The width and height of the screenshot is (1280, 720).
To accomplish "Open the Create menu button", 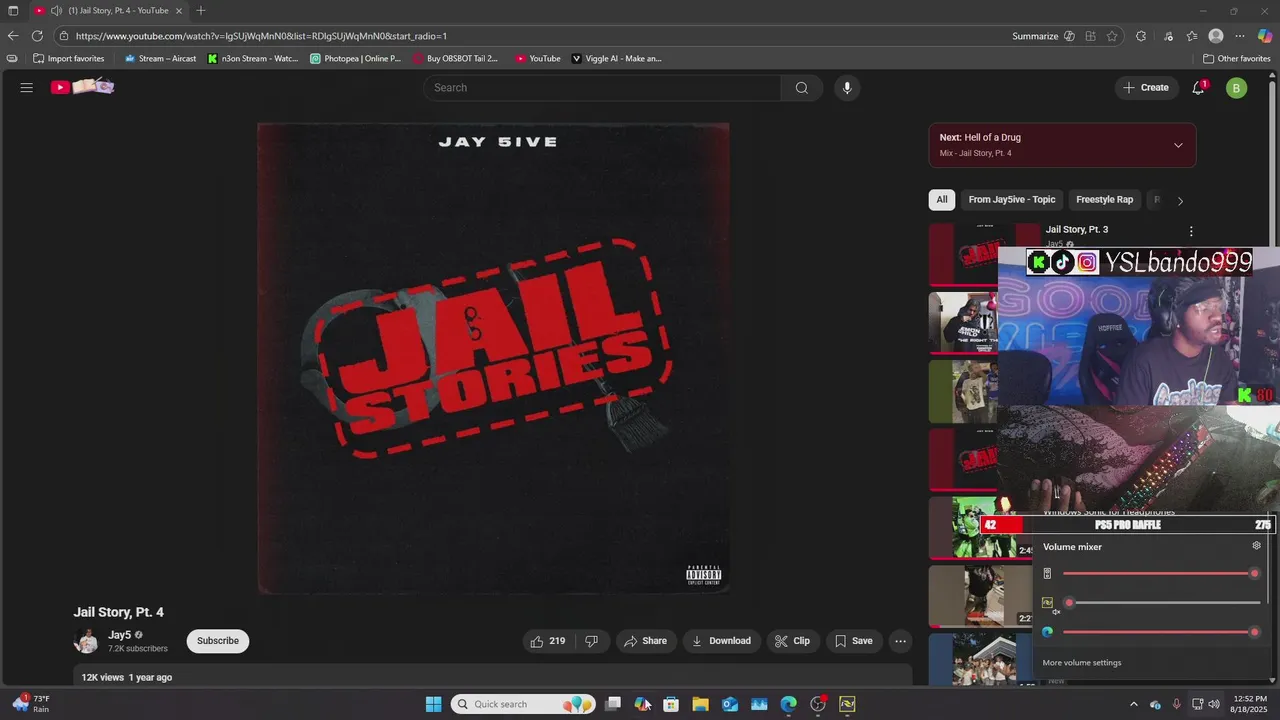I will pyautogui.click(x=1145, y=88).
